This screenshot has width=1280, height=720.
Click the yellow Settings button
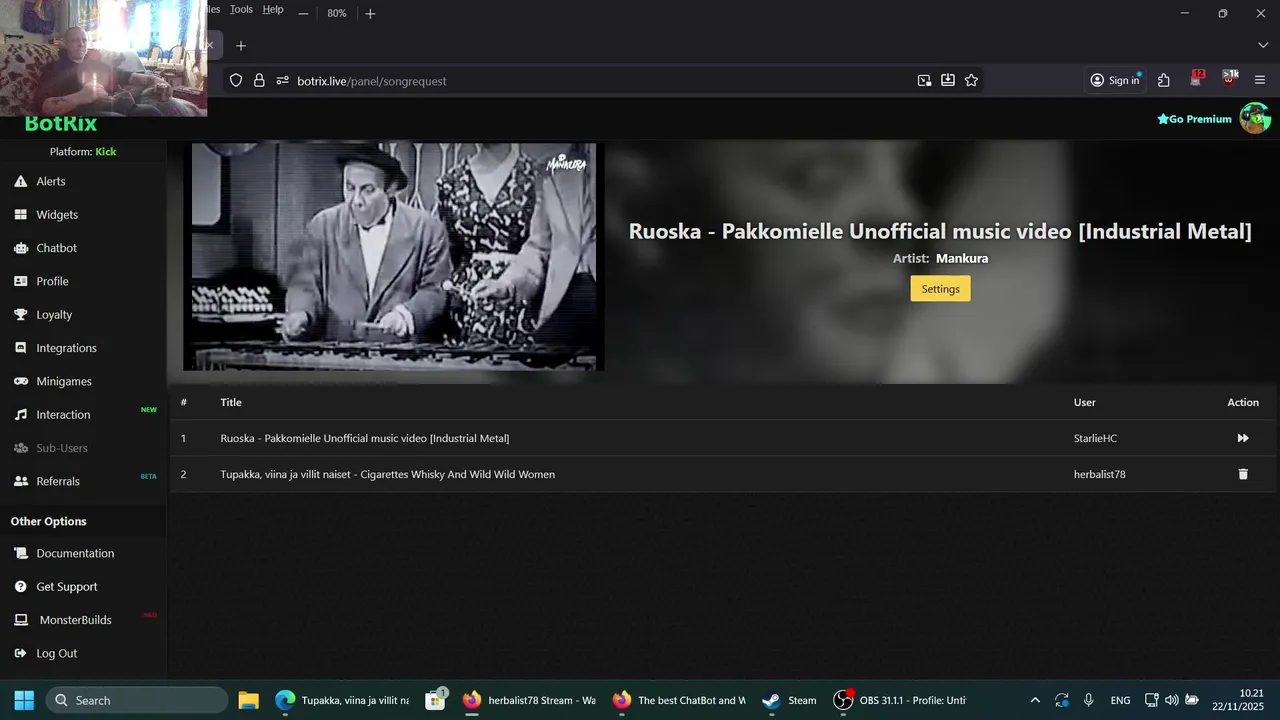(940, 288)
